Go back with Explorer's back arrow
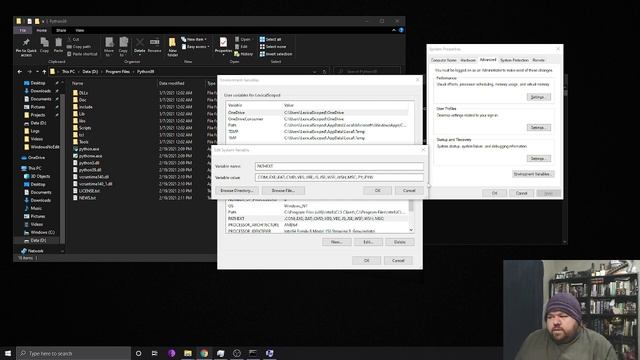The height and width of the screenshot is (360, 640). point(20,71)
